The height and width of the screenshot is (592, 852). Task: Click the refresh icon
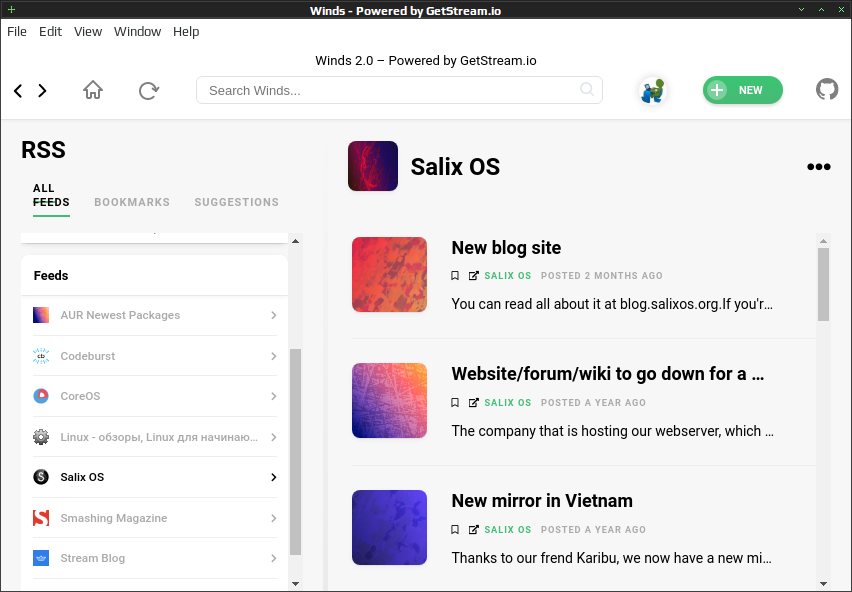pyautogui.click(x=148, y=91)
